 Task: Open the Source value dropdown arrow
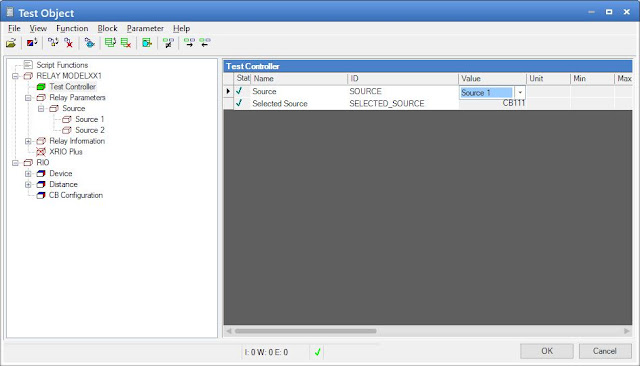pos(520,92)
